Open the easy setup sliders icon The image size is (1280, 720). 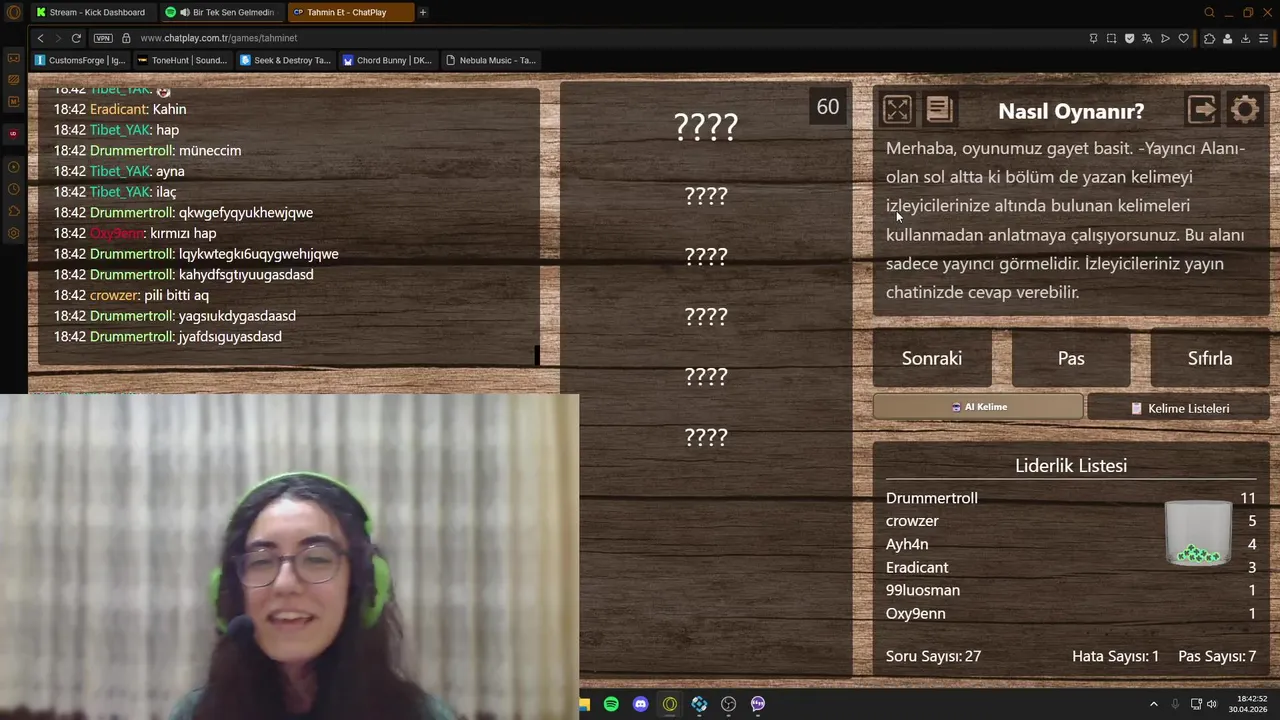[1264, 38]
